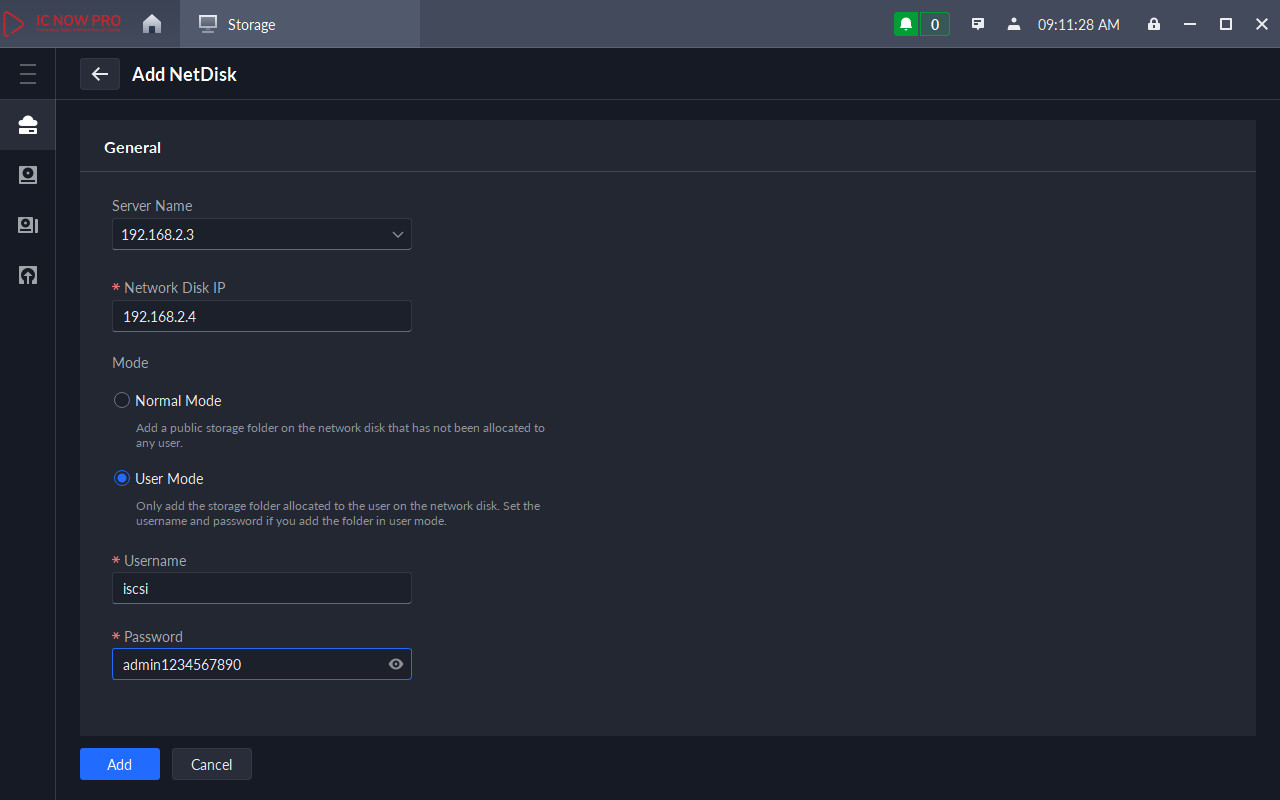Screen dimensions: 1280x800
Task: Open the message icon in the title bar
Action: coord(978,24)
